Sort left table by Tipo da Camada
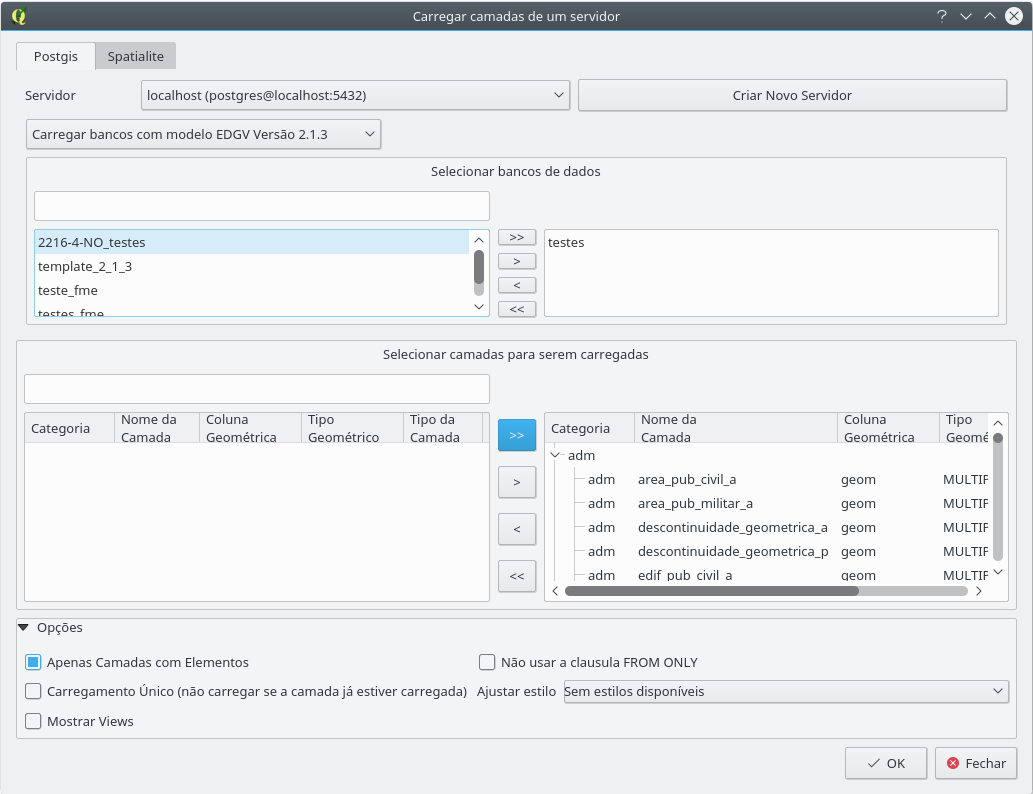The image size is (1033, 794). pyautogui.click(x=443, y=428)
